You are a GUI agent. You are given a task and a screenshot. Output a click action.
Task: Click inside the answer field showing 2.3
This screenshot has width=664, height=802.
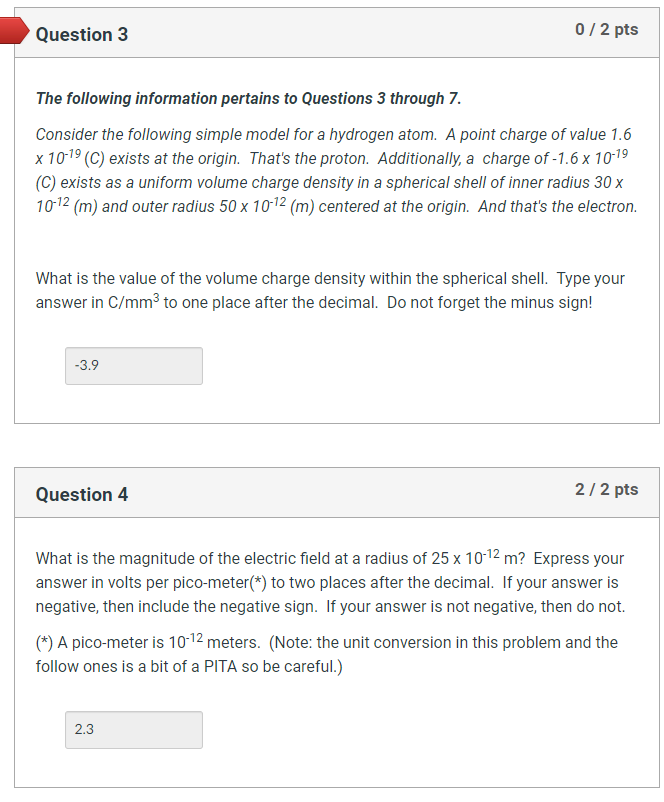coord(133,730)
